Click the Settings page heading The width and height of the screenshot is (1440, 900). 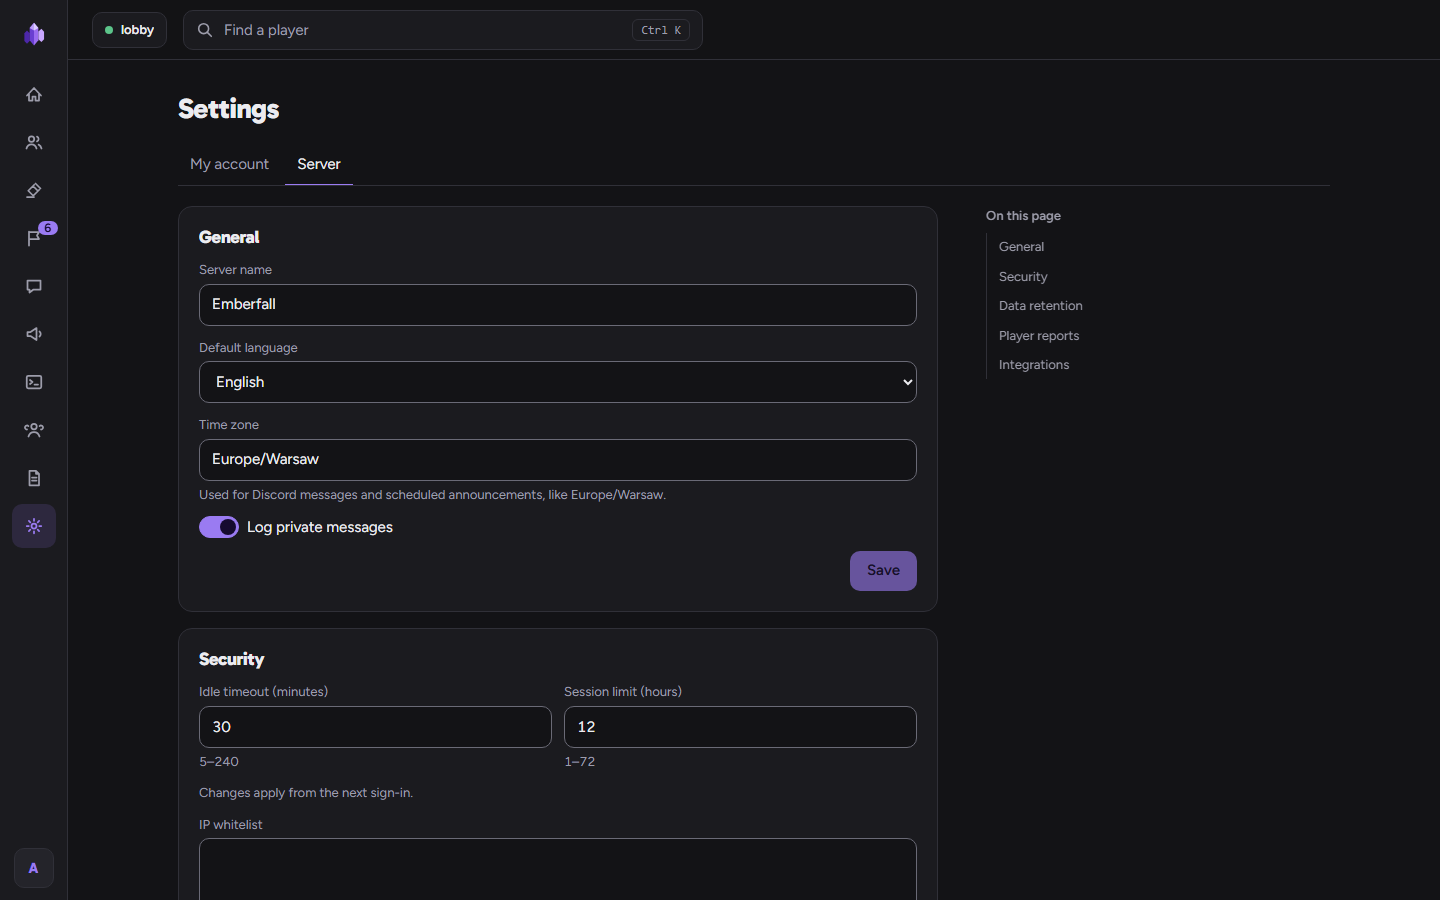(x=229, y=109)
